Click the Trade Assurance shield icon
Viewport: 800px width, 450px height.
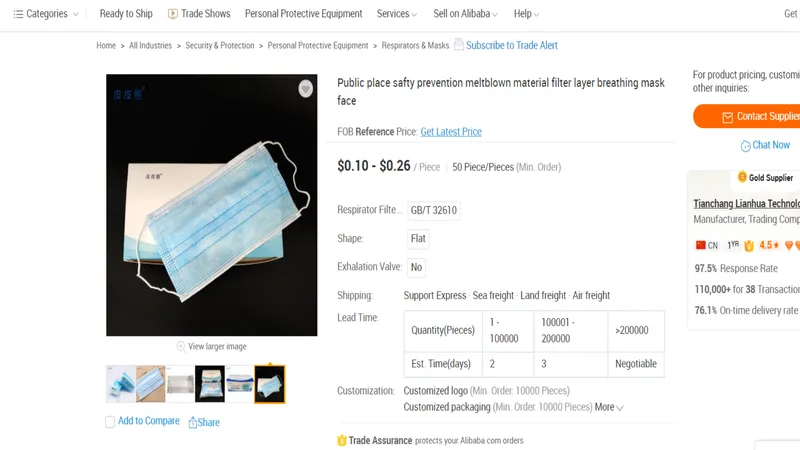pyautogui.click(x=342, y=440)
